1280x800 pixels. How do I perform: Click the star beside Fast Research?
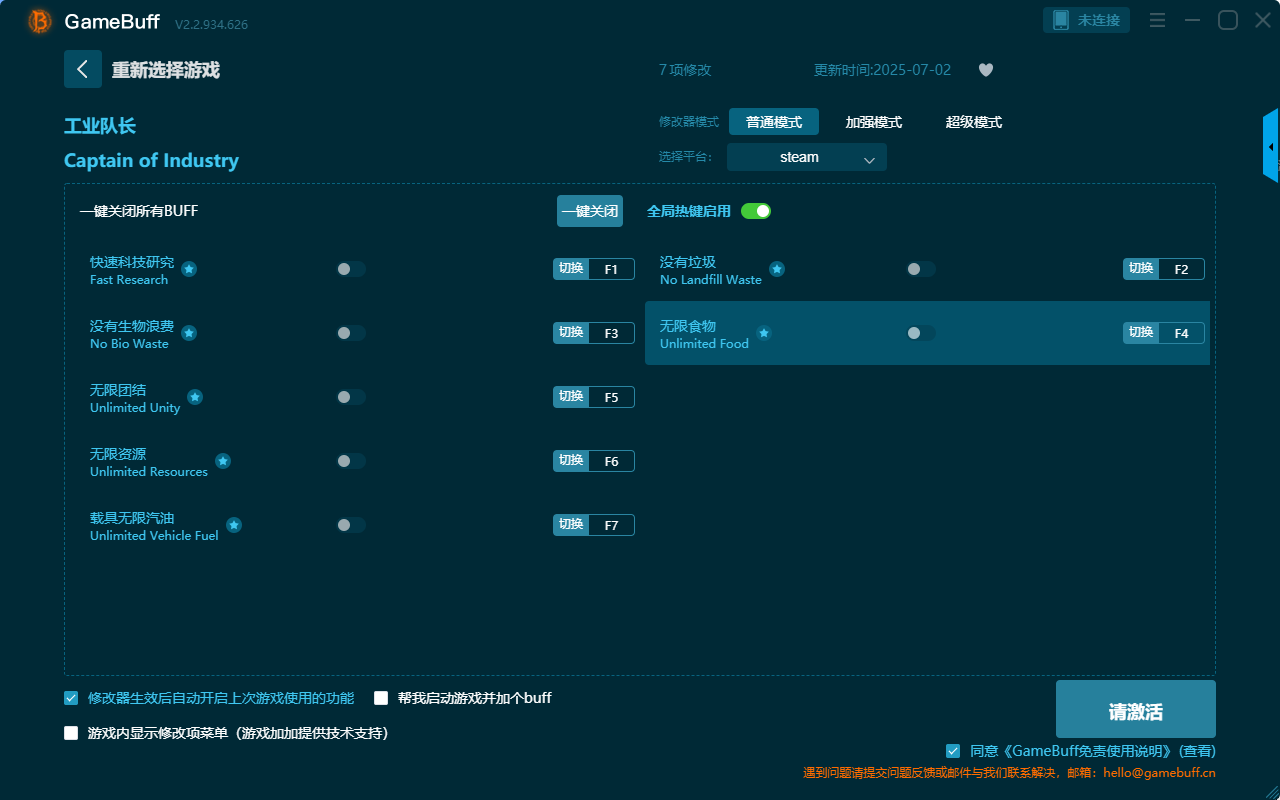pos(189,269)
